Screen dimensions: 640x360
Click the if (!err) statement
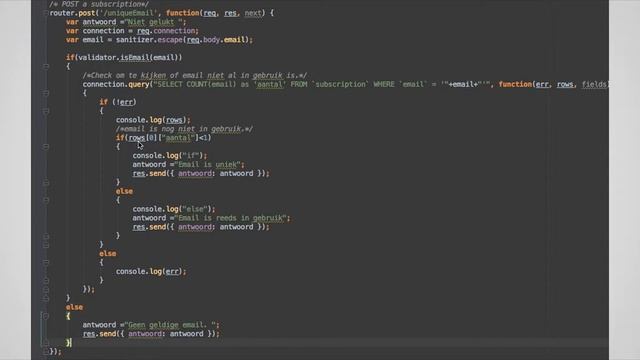click(x=118, y=102)
